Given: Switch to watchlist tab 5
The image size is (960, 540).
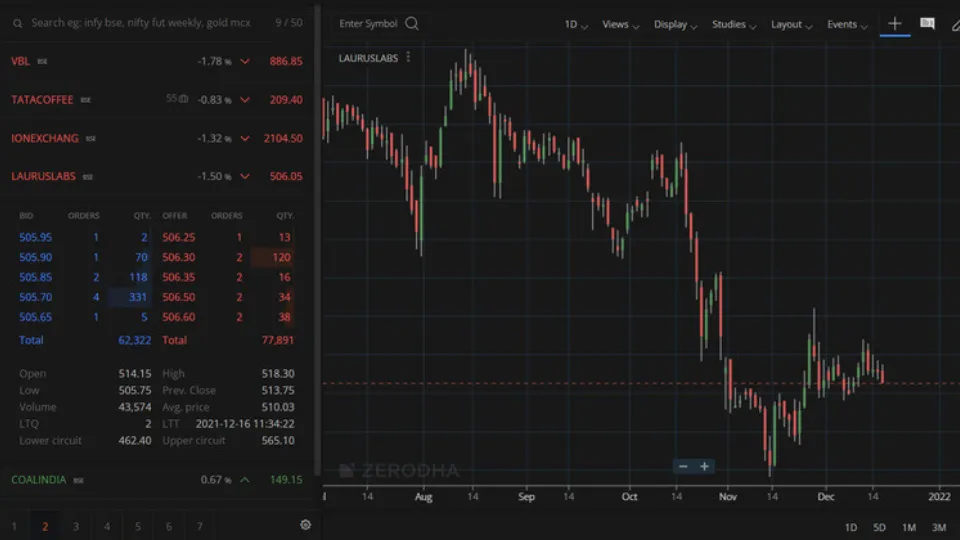Looking at the screenshot, I should 138,527.
